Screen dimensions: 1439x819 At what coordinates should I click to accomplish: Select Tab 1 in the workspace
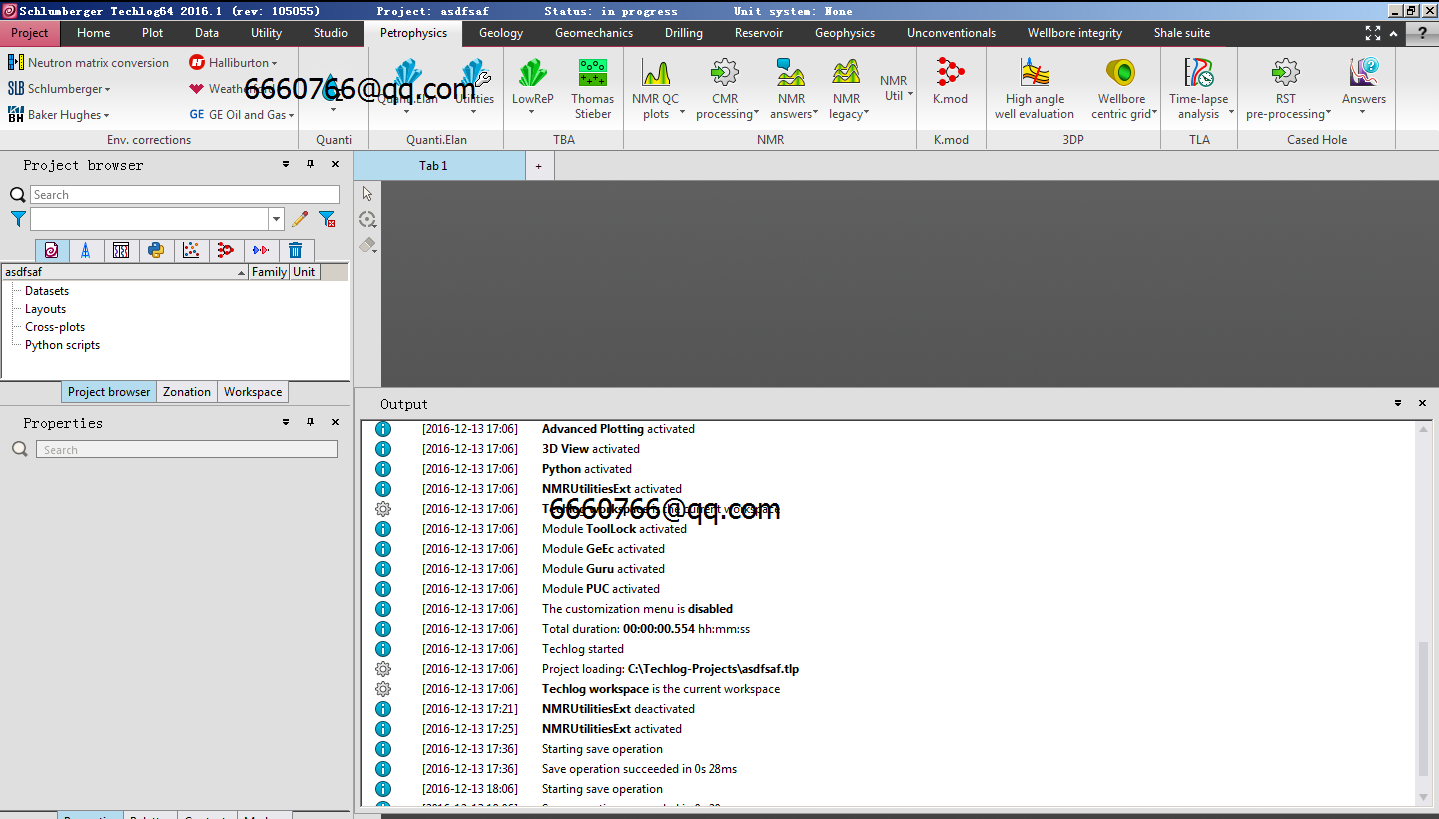click(439, 166)
